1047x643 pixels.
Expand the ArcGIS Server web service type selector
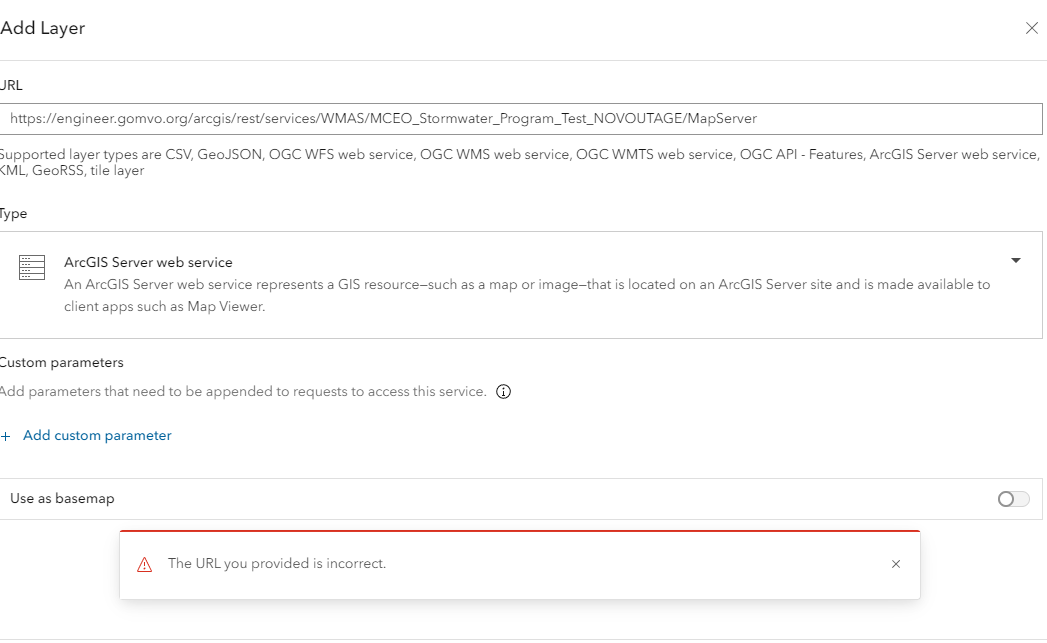(1016, 260)
